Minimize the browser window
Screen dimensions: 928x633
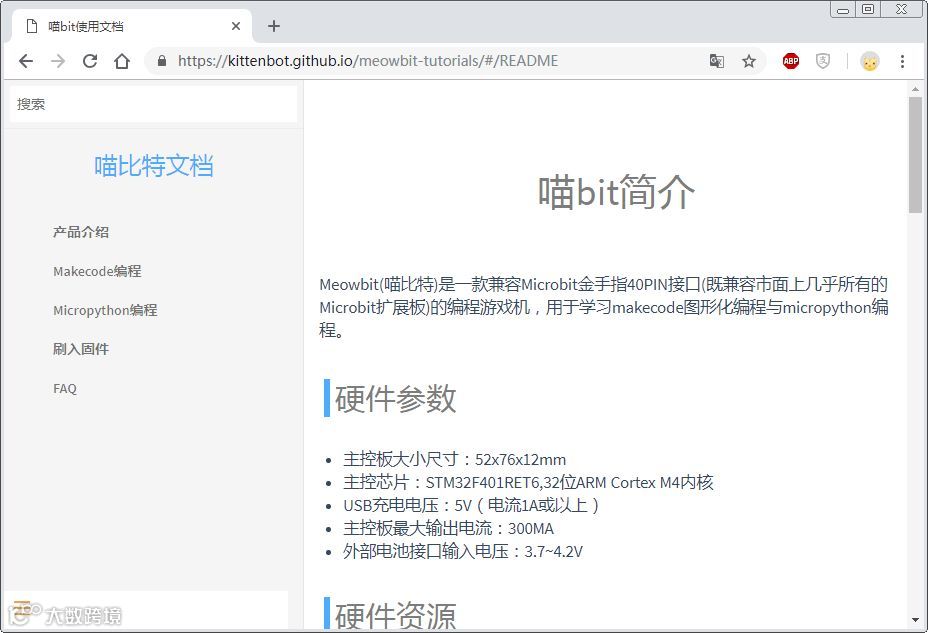[x=843, y=9]
